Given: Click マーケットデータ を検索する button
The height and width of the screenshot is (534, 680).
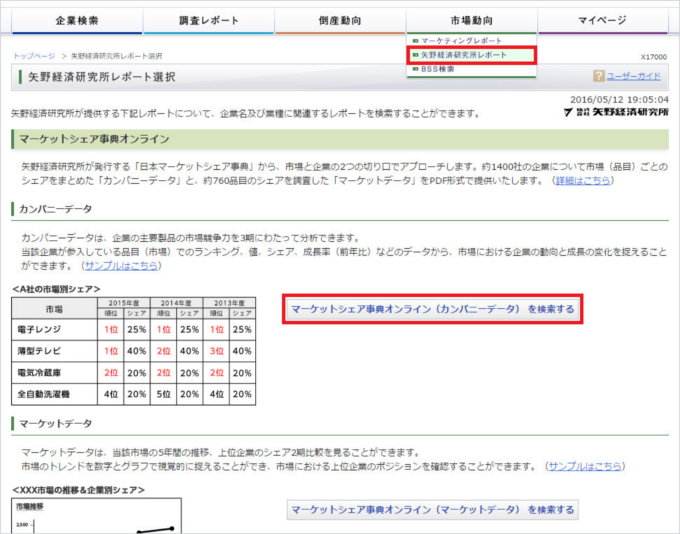Looking at the screenshot, I should pos(432,510).
